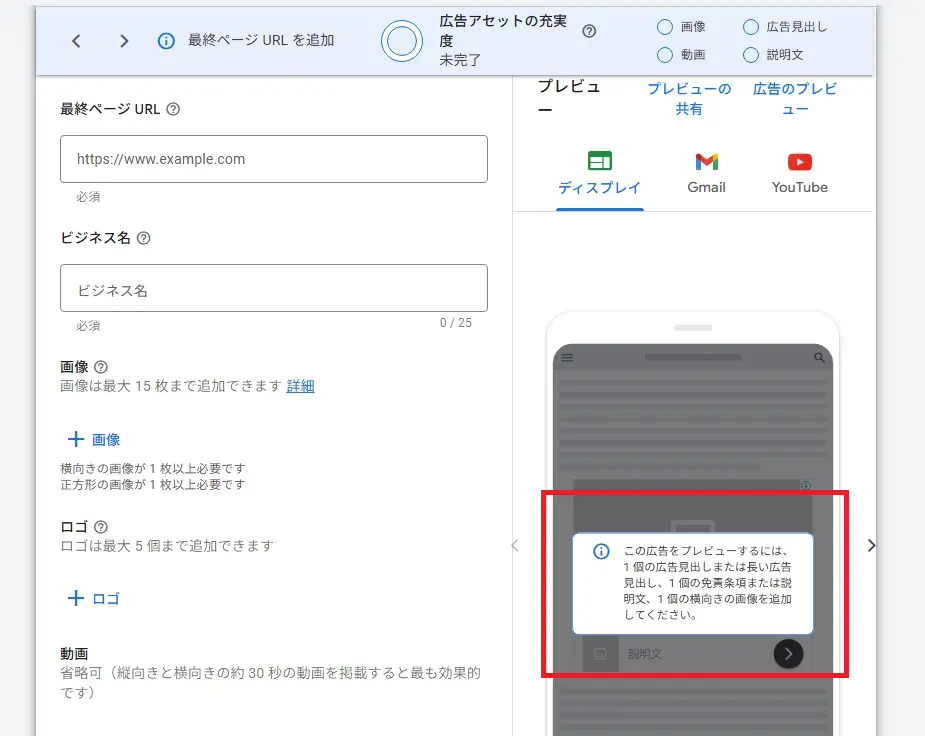
Task: Click info icon in preview notice box
Action: point(601,551)
